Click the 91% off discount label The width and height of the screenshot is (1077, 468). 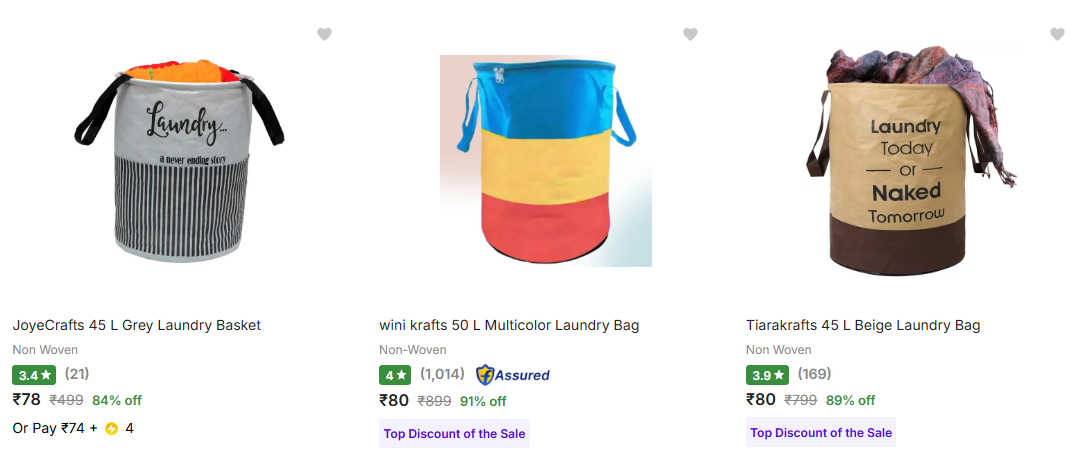point(483,401)
